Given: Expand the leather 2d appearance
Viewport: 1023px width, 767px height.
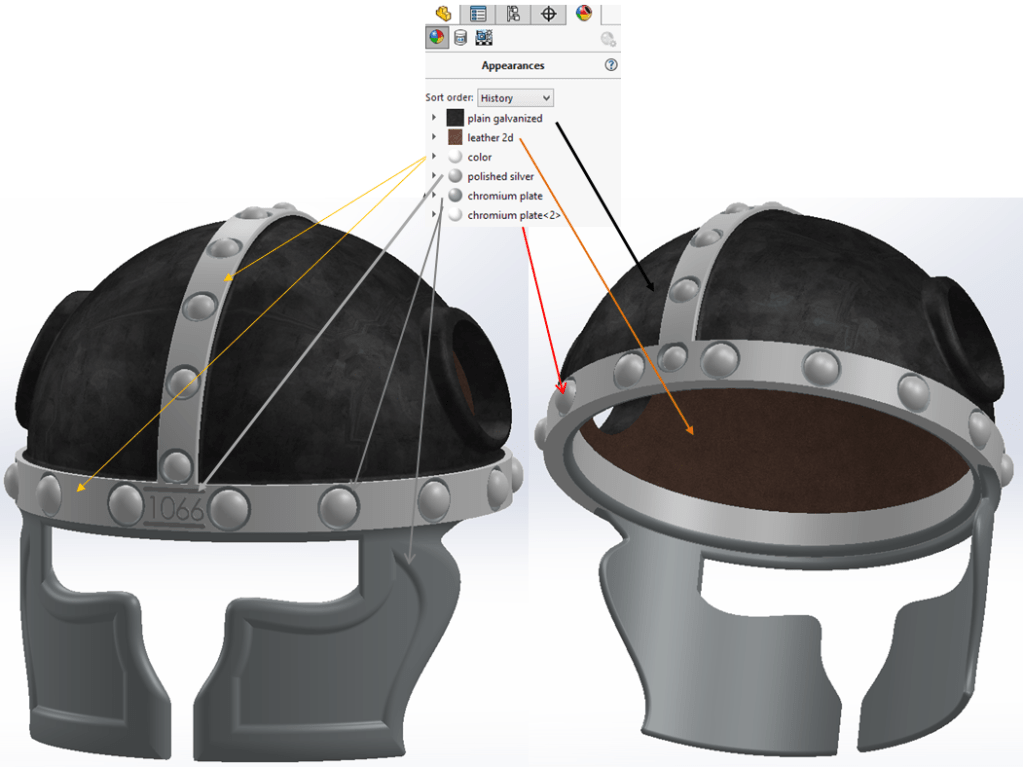Looking at the screenshot, I should 434,137.
